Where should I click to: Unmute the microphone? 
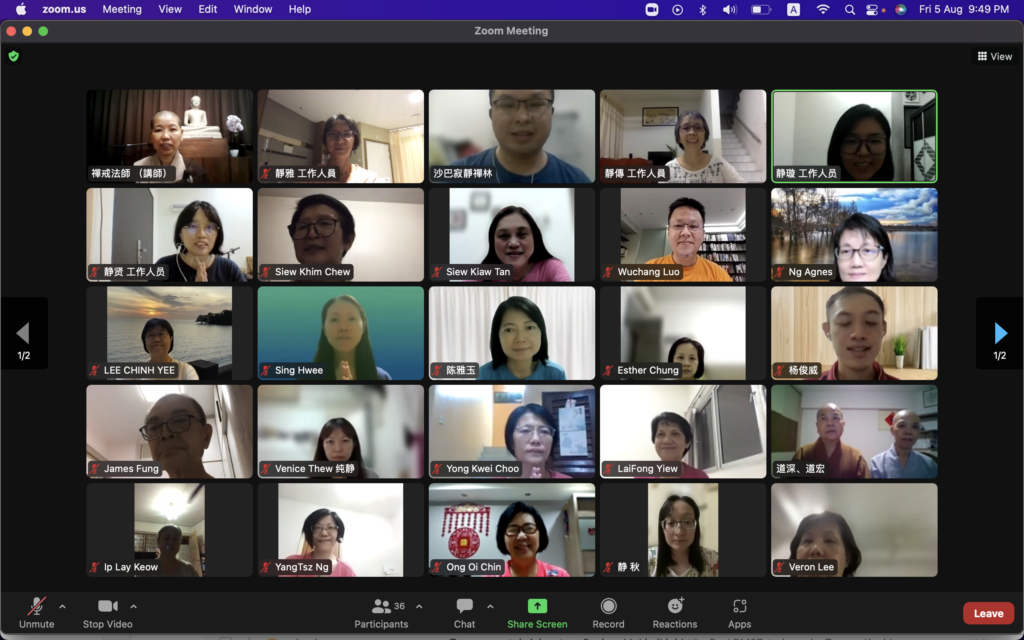pos(37,607)
